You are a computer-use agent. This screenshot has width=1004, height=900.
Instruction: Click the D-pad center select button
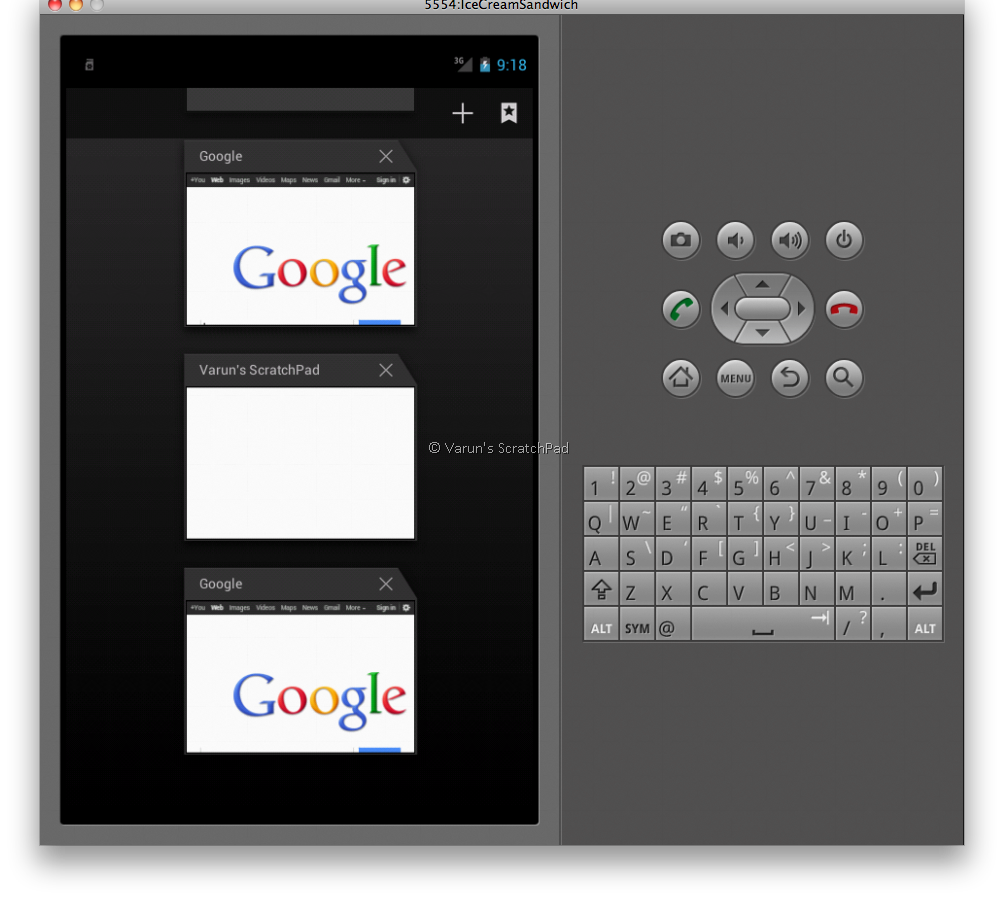[762, 309]
